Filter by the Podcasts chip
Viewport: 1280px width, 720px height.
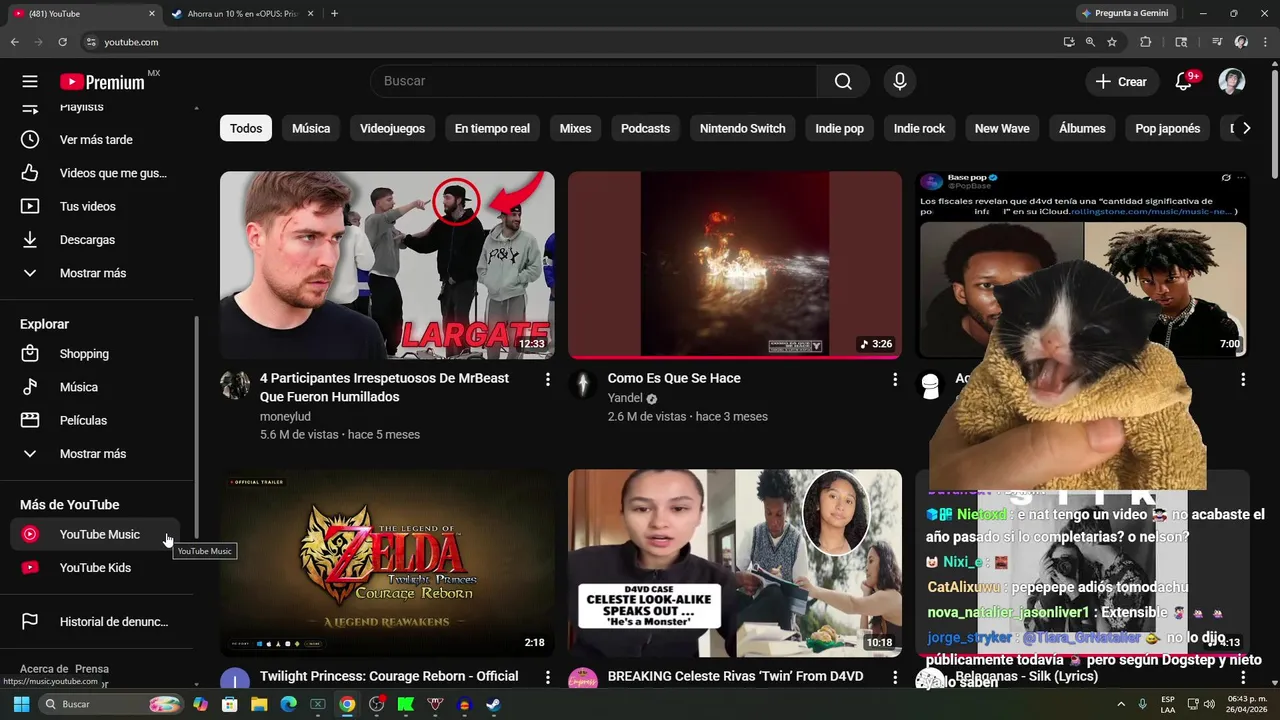coord(645,128)
